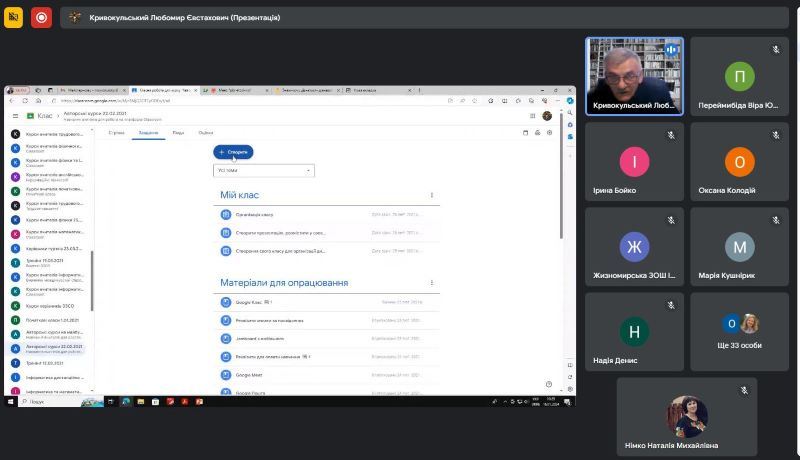800x460 pixels.
Task: Click the yellow icon beside the record button
Action: [13, 17]
